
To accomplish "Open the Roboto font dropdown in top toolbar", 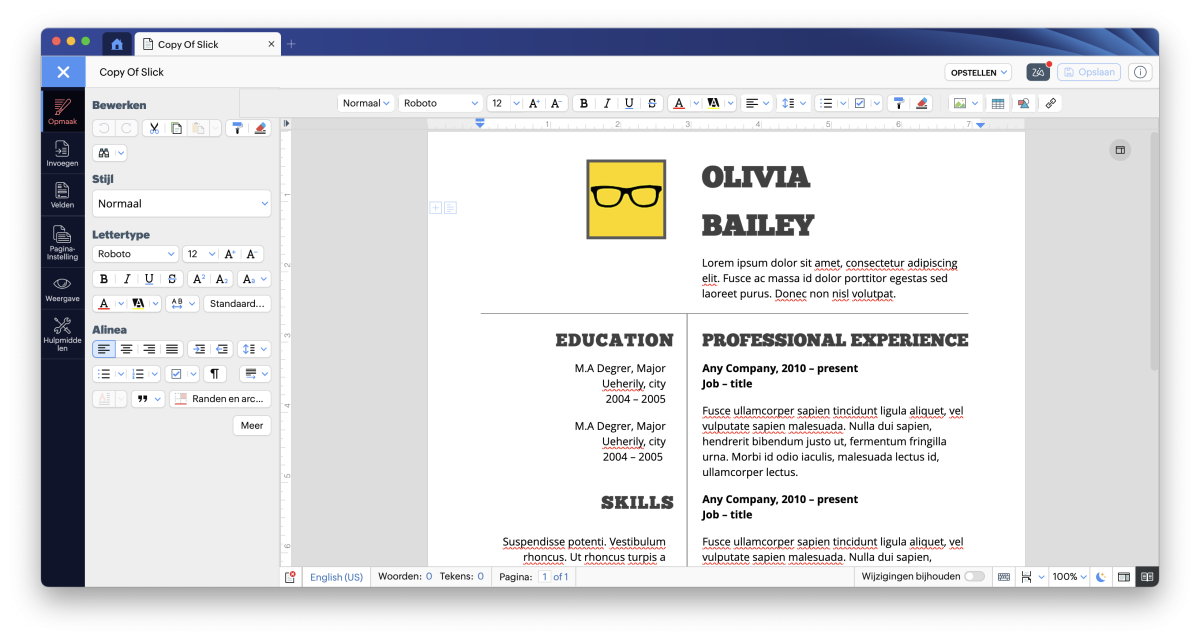I will [440, 103].
